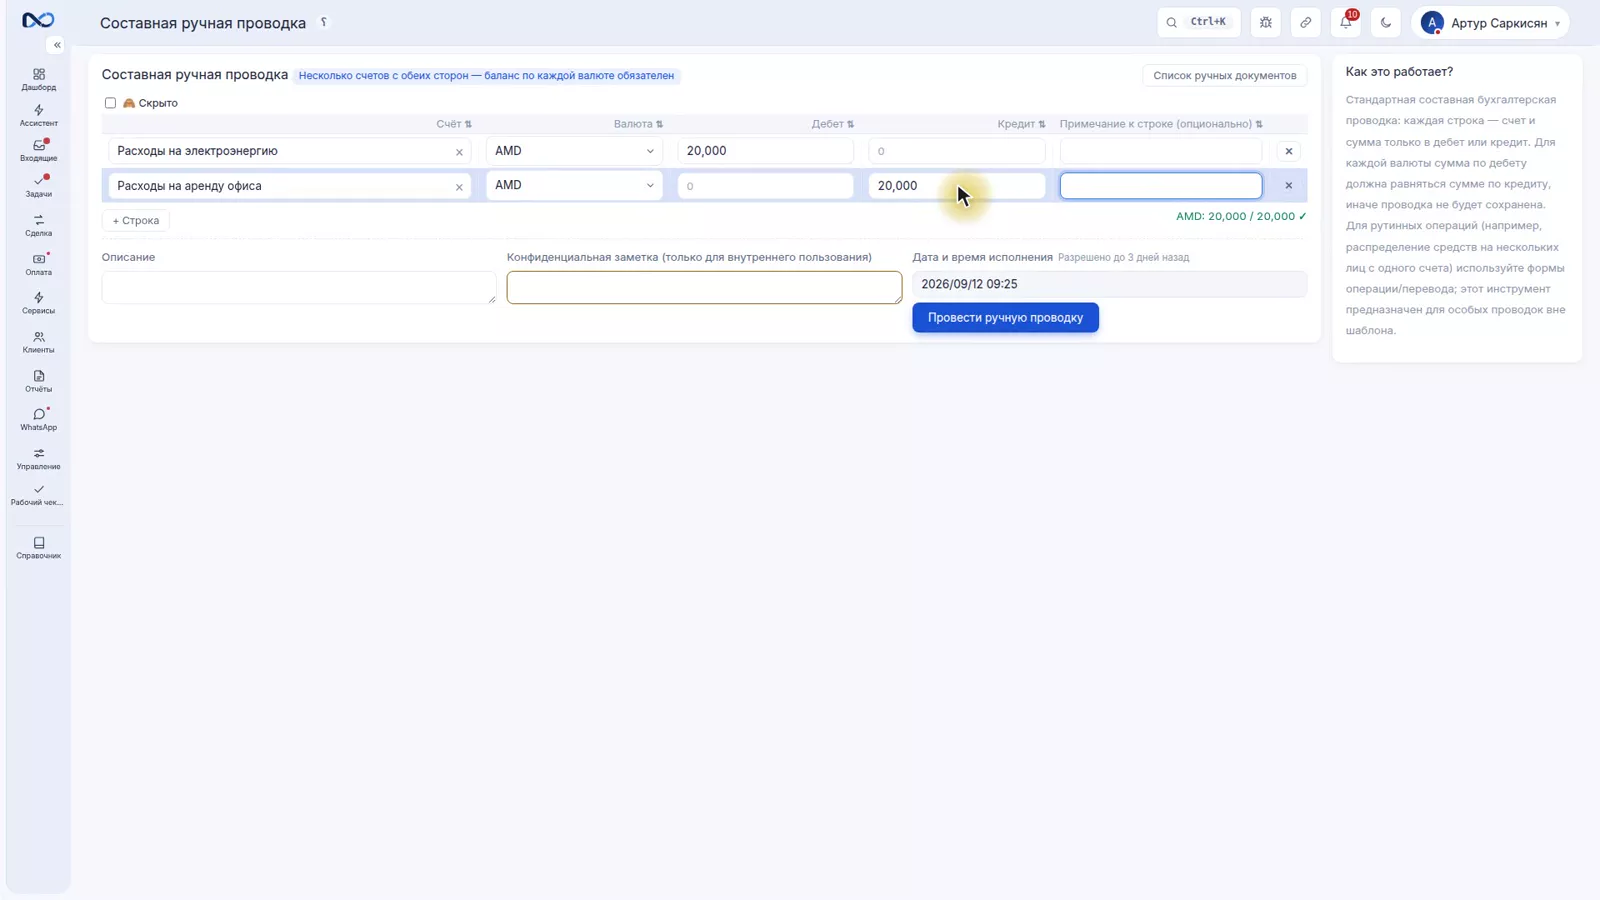Open currency dropdown in электроэнергию row
The width and height of the screenshot is (1600, 900).
[x=574, y=151]
